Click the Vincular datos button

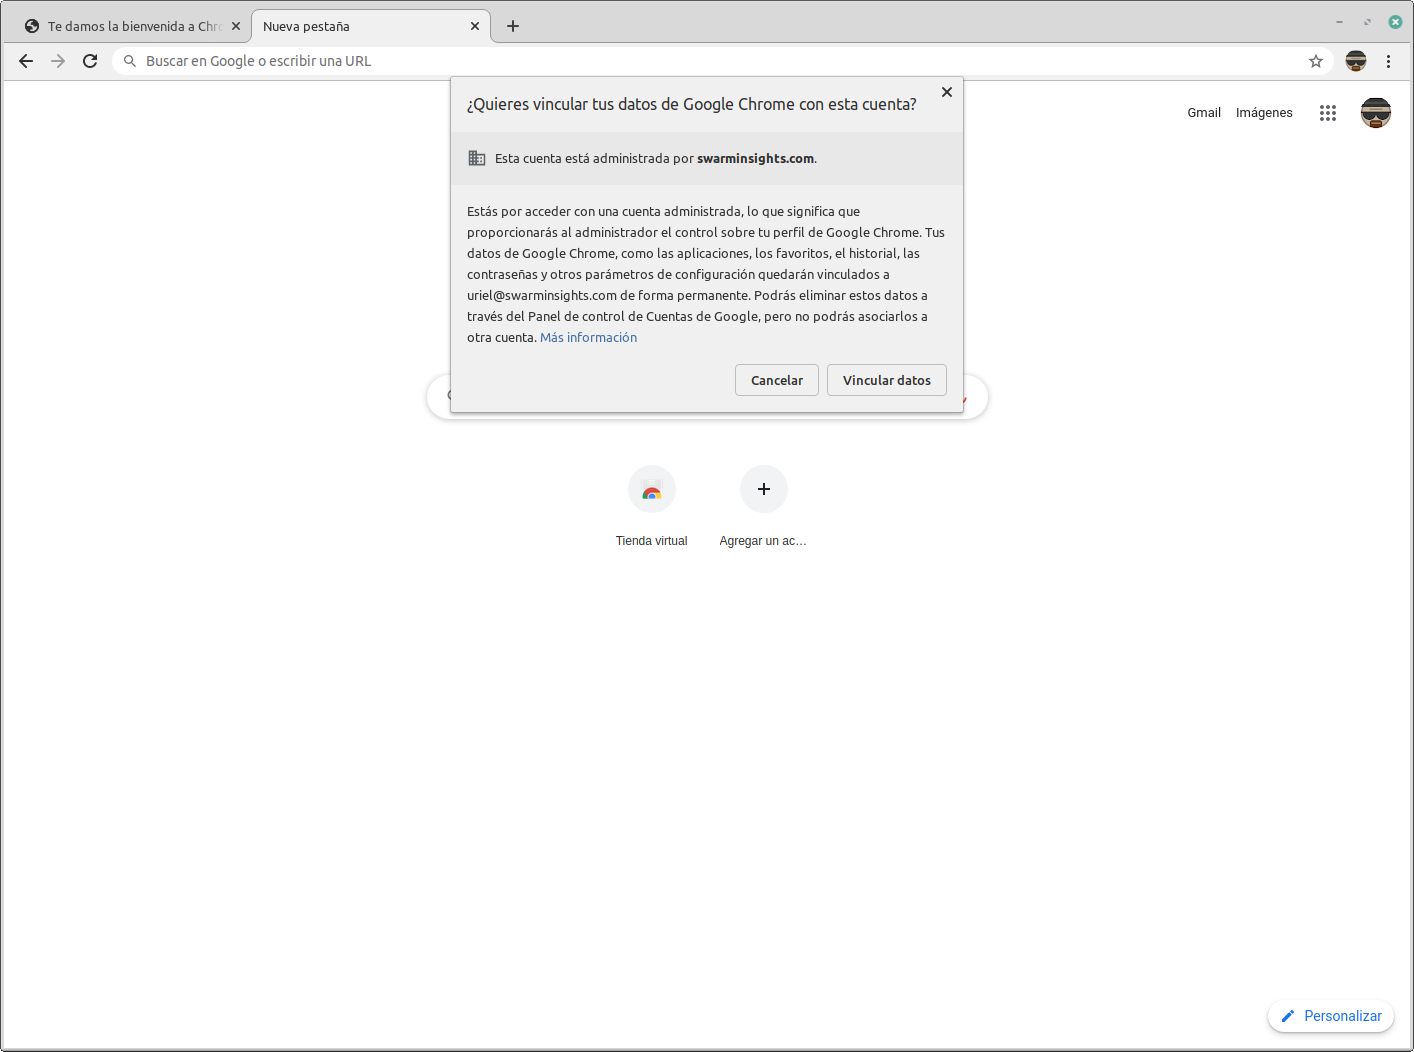(x=887, y=380)
